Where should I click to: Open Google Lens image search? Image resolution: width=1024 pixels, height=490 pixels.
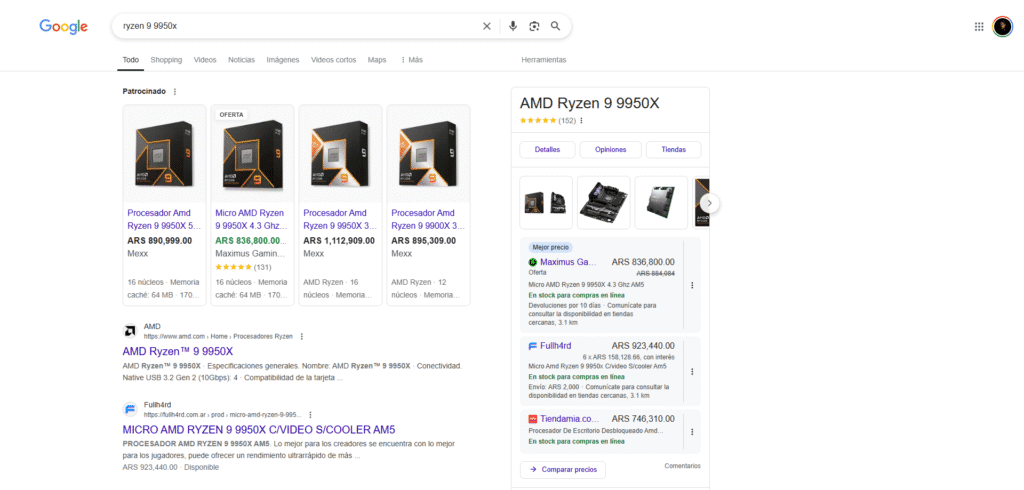(534, 26)
